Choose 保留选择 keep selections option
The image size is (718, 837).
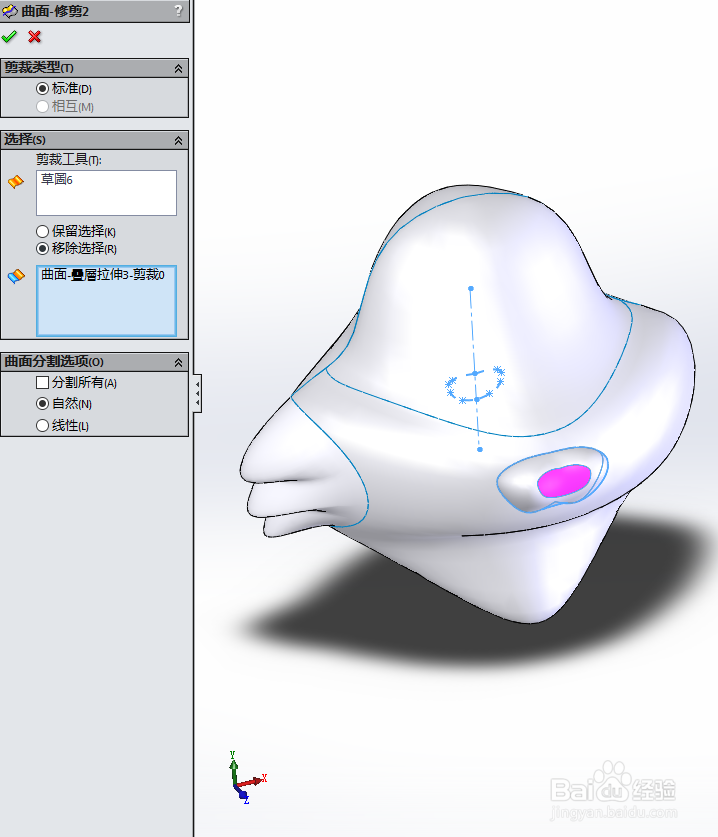(42, 232)
